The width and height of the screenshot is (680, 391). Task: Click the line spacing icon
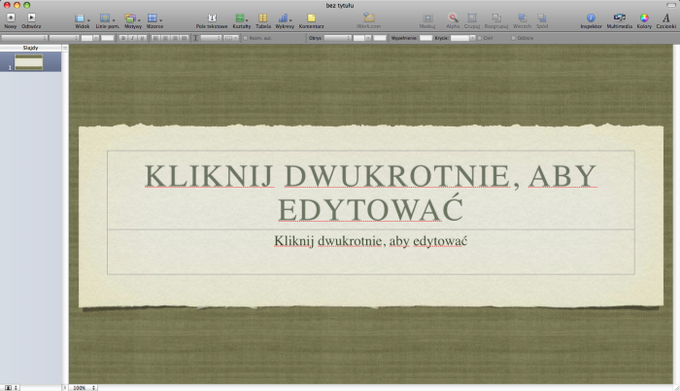(x=196, y=38)
